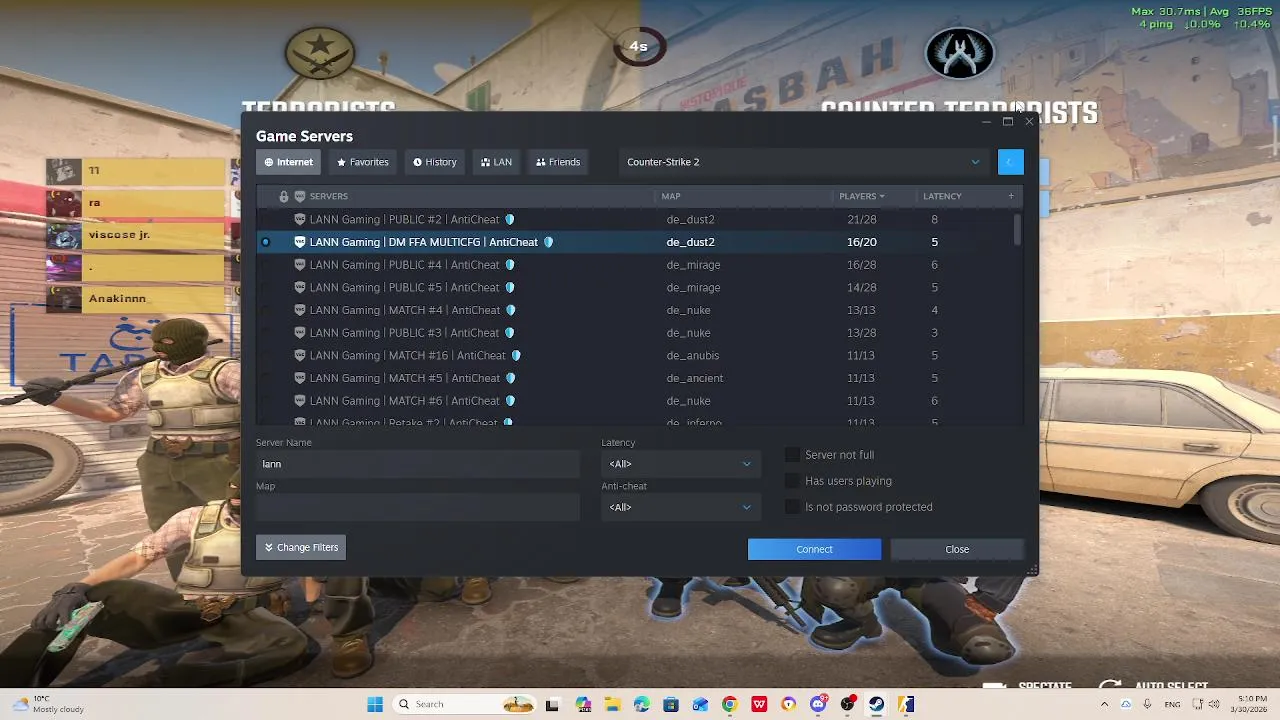Open the Latency filter dropdown

tap(680, 464)
